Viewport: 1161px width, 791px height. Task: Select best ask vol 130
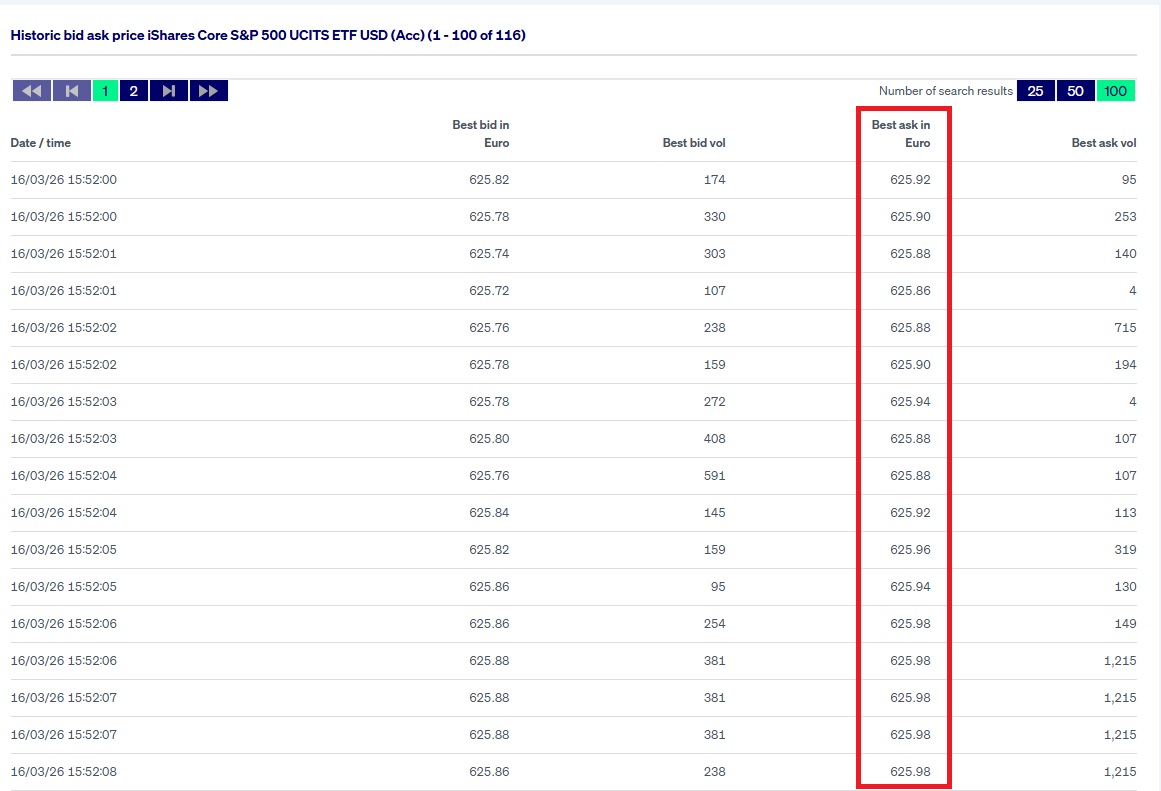(x=1125, y=587)
